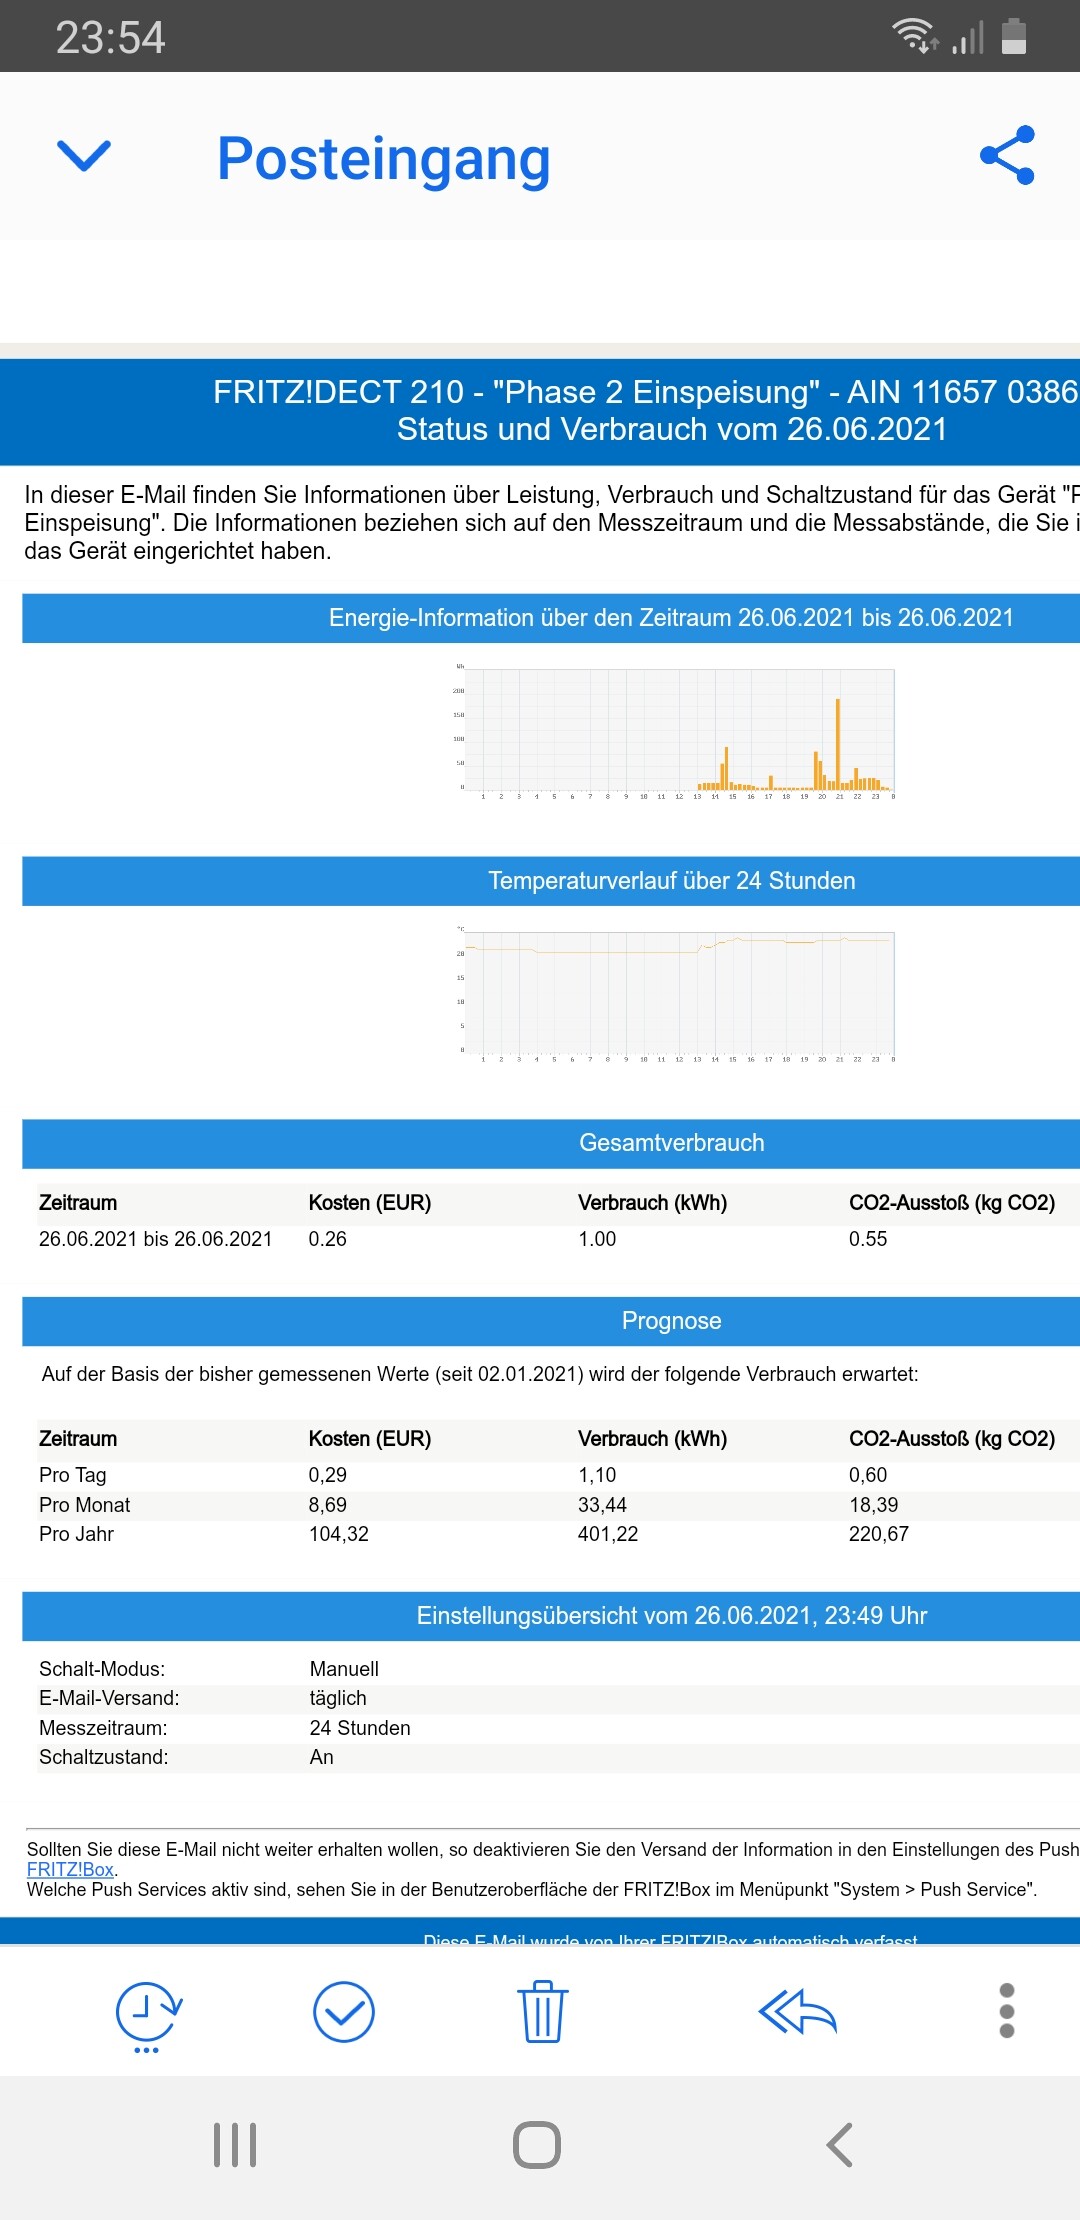Screen dimensions: 1080x2220
Task: Tap the 23:54 status bar clock
Action: [x=110, y=37]
